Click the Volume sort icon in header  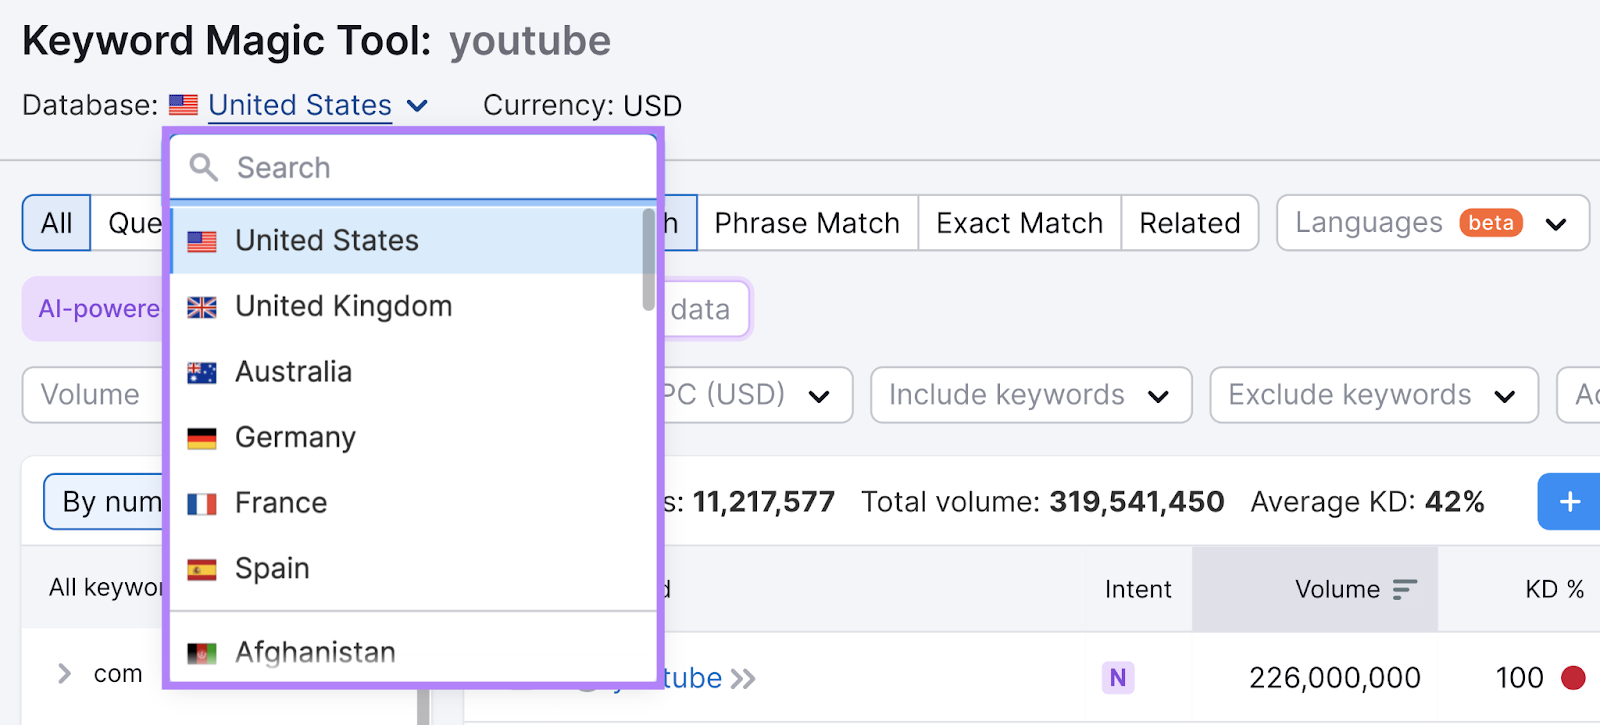click(1405, 589)
